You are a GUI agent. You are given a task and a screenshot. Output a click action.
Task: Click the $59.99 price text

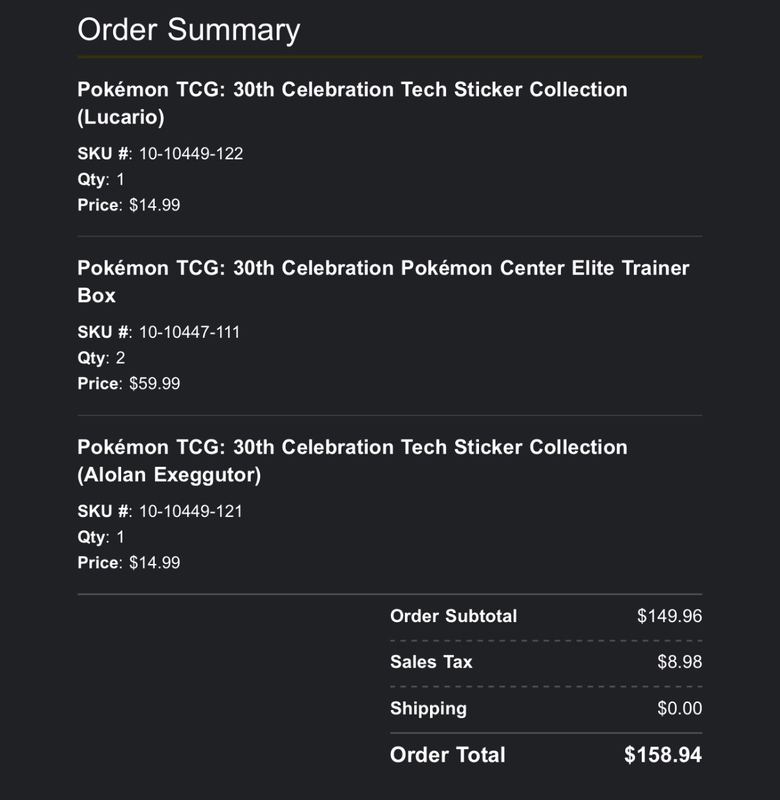(155, 384)
